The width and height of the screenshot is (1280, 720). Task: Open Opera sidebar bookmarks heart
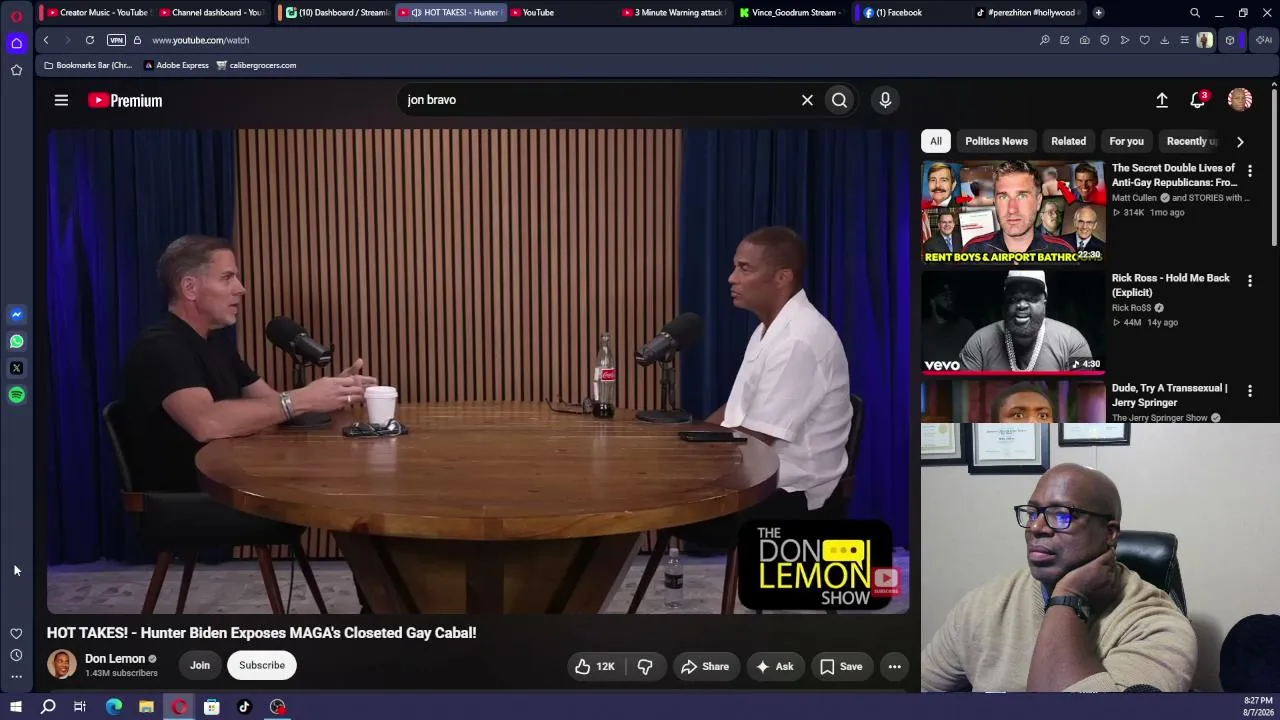coord(16,633)
